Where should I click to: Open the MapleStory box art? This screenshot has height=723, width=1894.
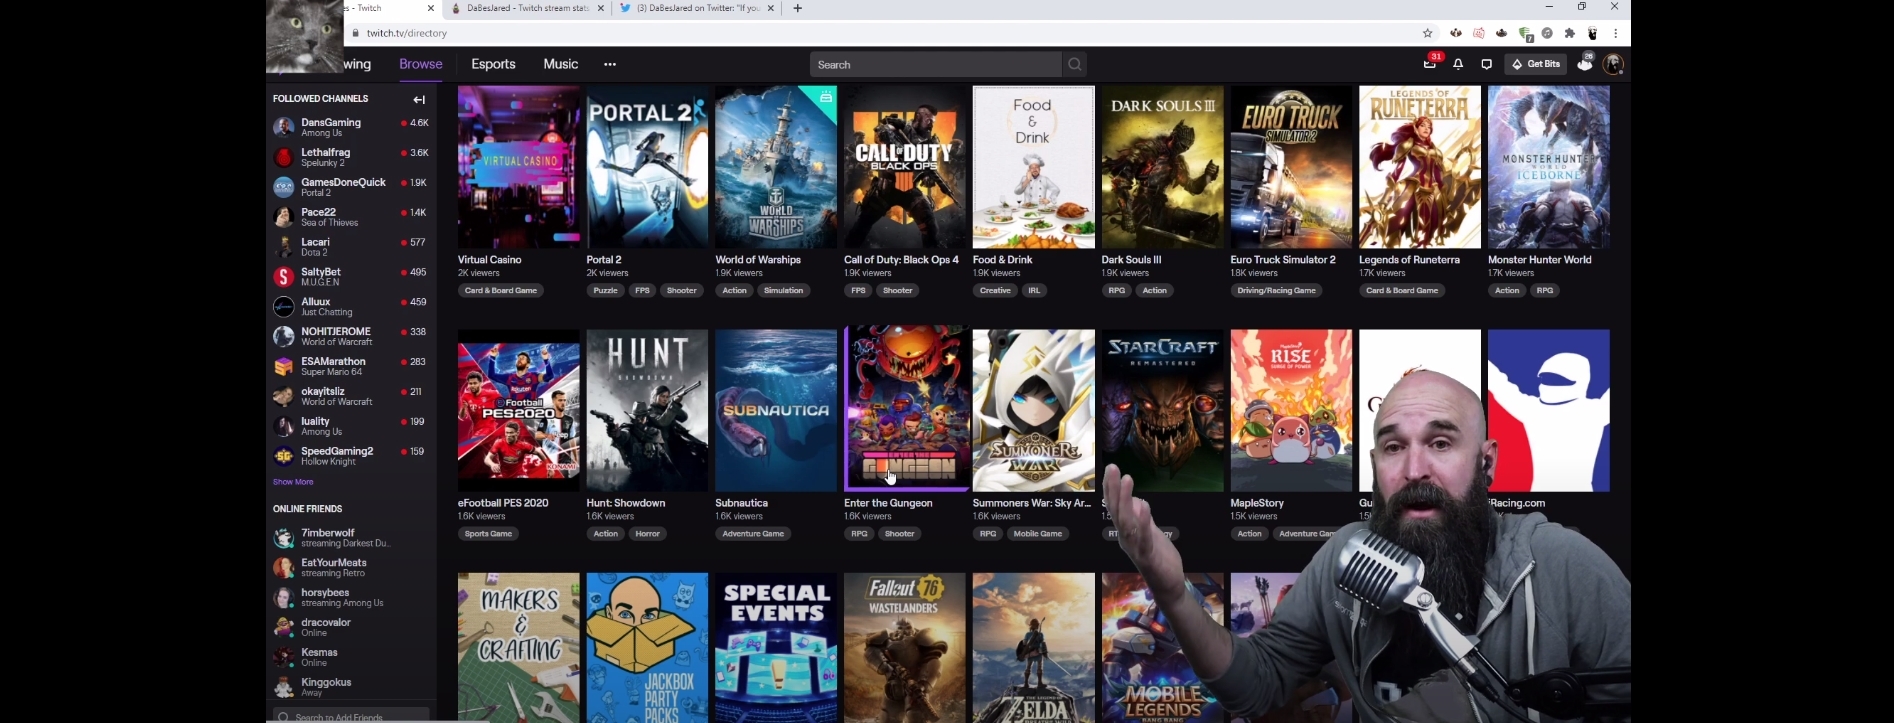click(1291, 410)
